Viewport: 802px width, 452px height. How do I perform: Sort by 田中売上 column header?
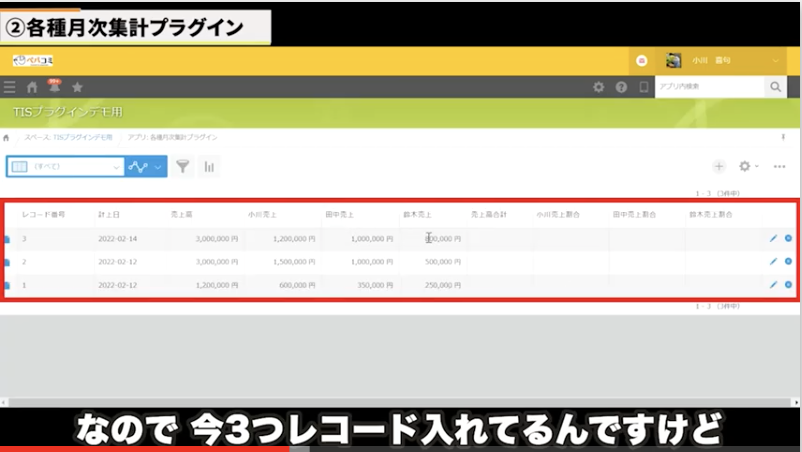340,214
